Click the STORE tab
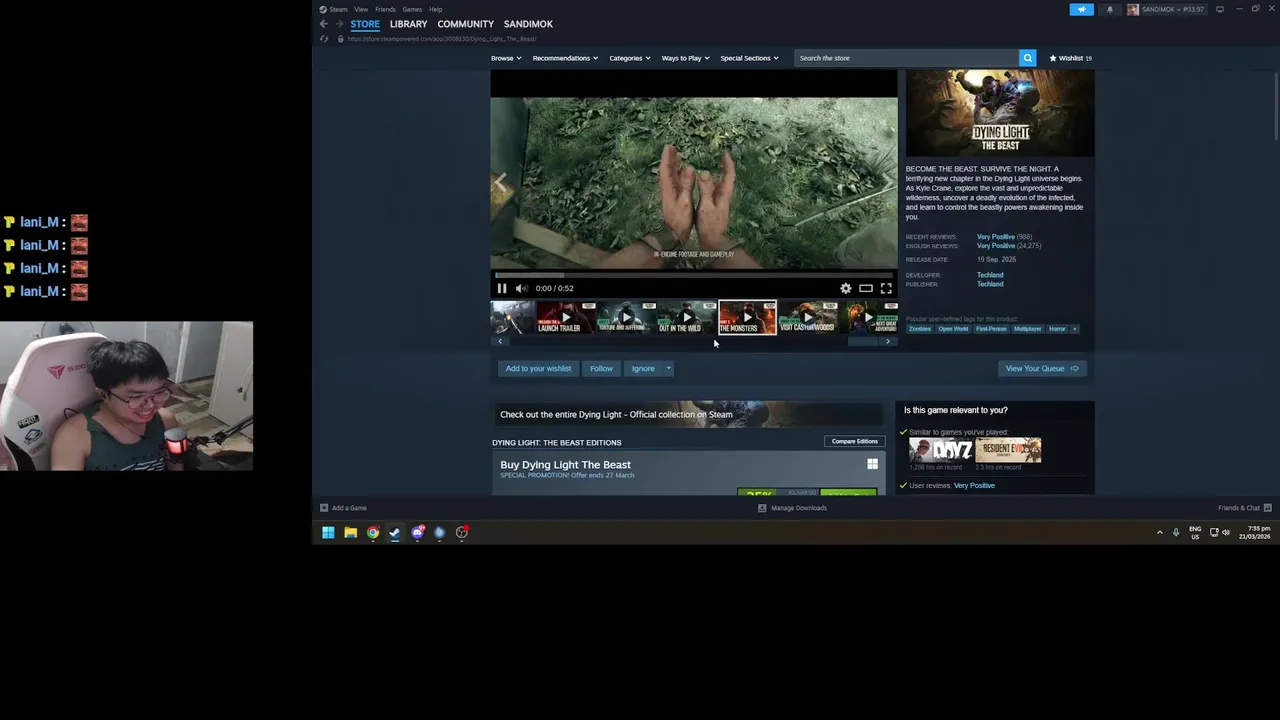 click(x=365, y=24)
